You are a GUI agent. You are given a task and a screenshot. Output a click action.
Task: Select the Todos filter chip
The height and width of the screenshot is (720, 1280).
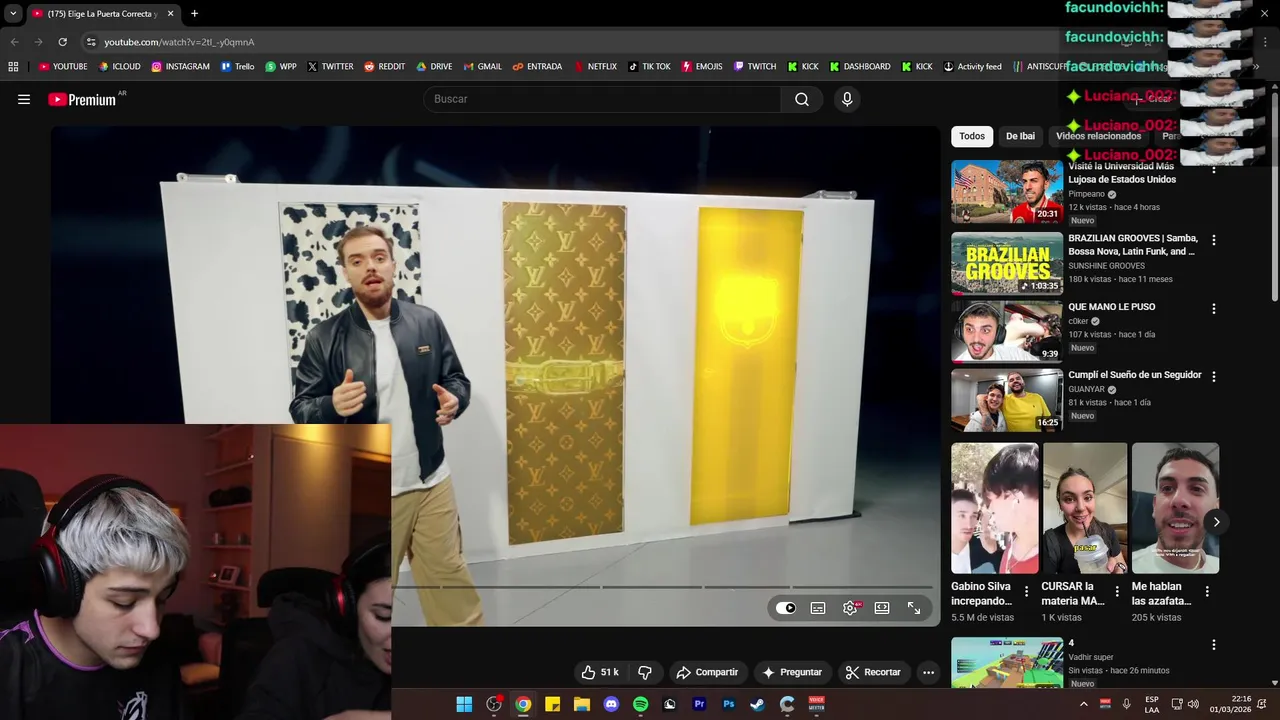coord(972,136)
